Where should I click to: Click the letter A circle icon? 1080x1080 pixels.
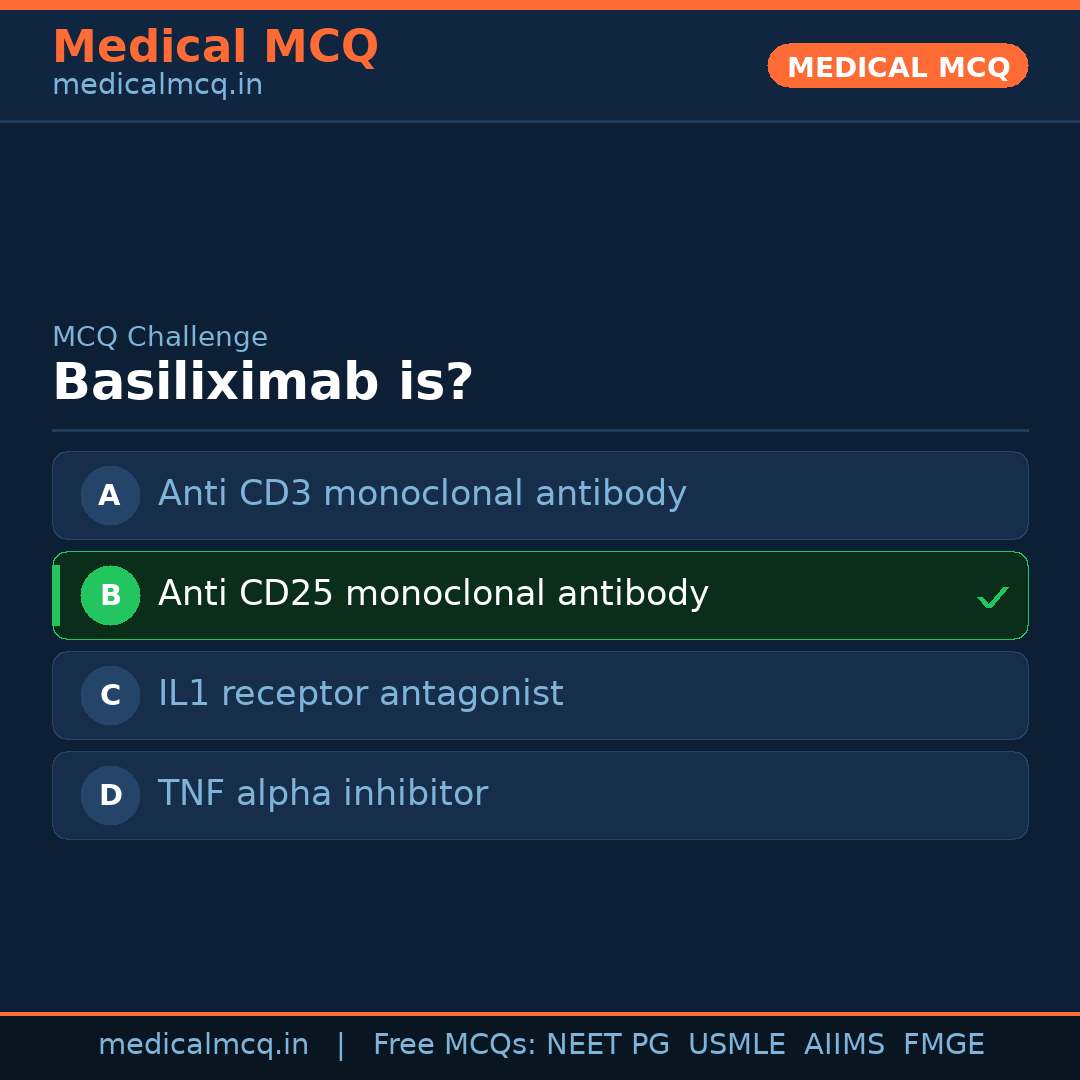click(110, 495)
